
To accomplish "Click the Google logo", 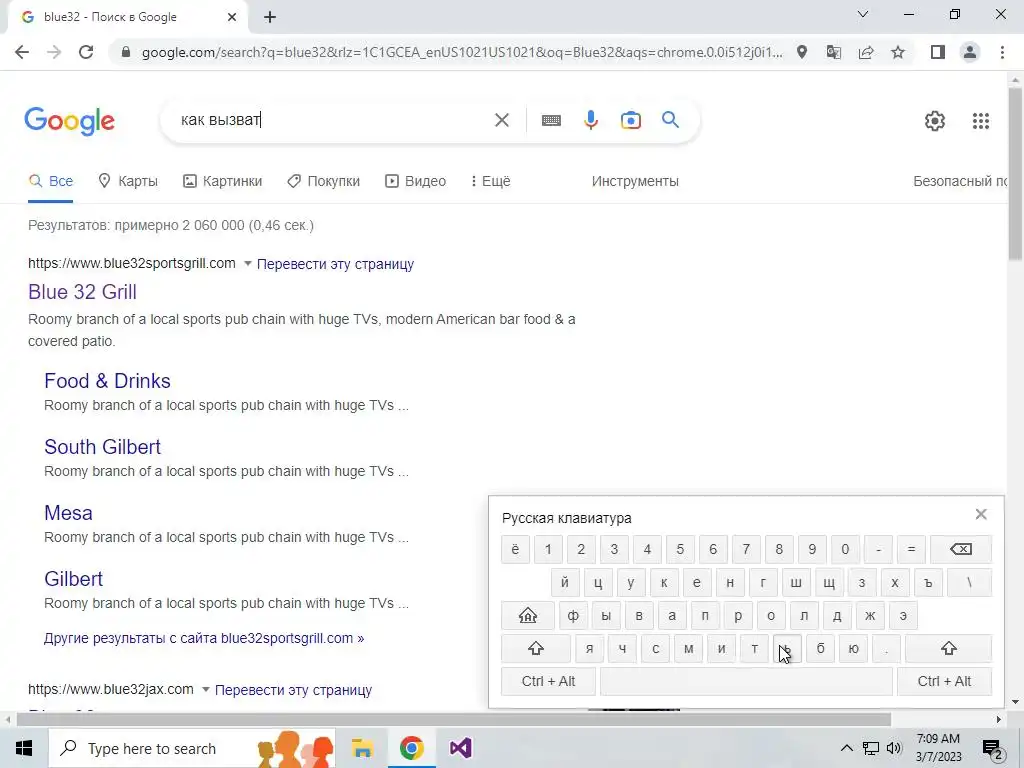I will 69,121.
